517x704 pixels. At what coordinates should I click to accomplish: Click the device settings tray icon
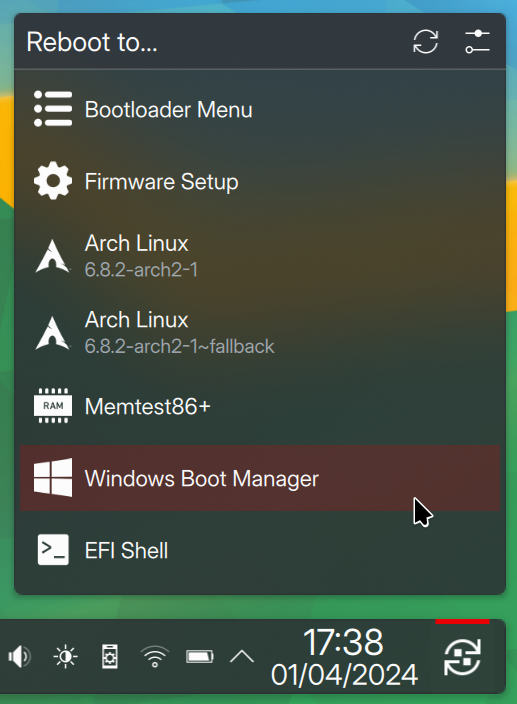click(x=110, y=657)
